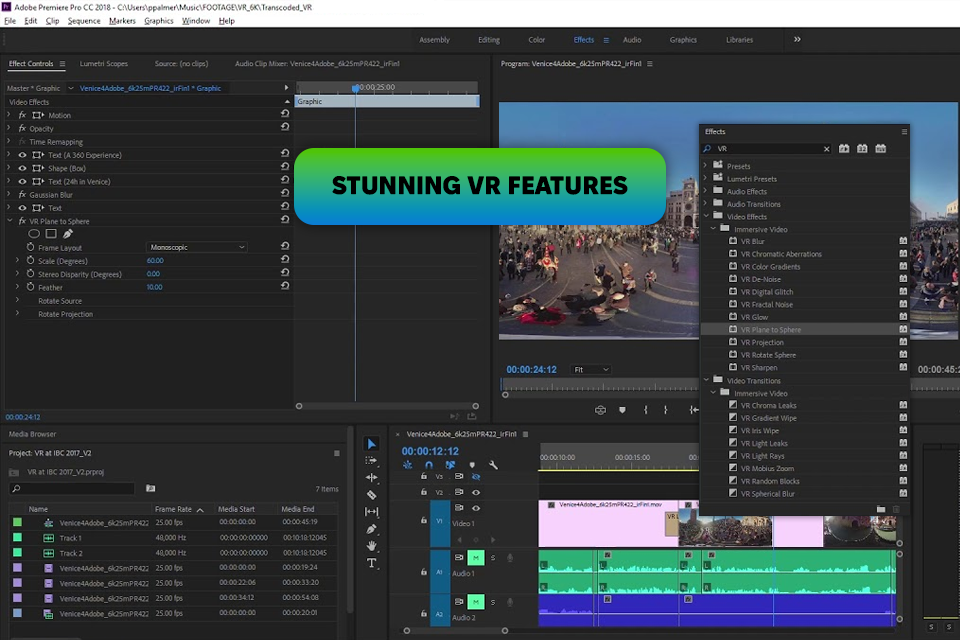Select the Hand tool
960x640 pixels.
[x=371, y=546]
